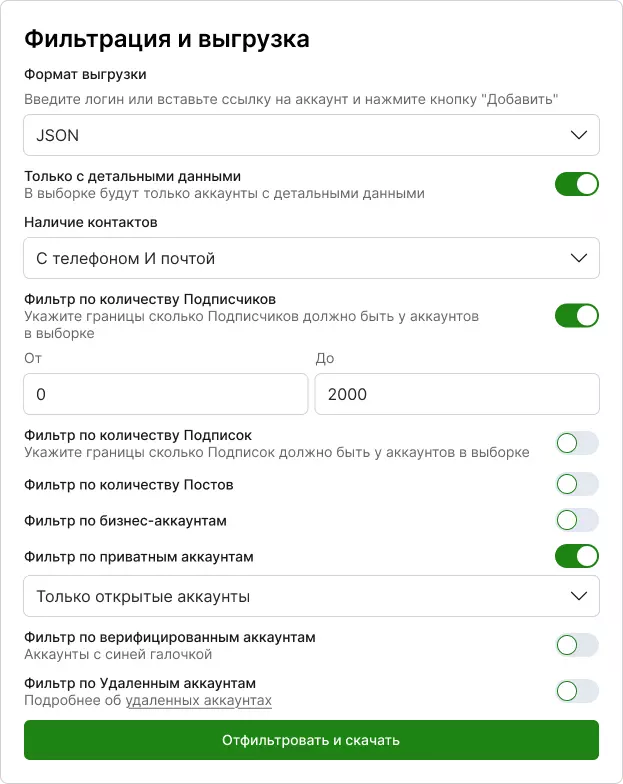Turn off the приватным аккаунтам filter toggle

(576, 556)
